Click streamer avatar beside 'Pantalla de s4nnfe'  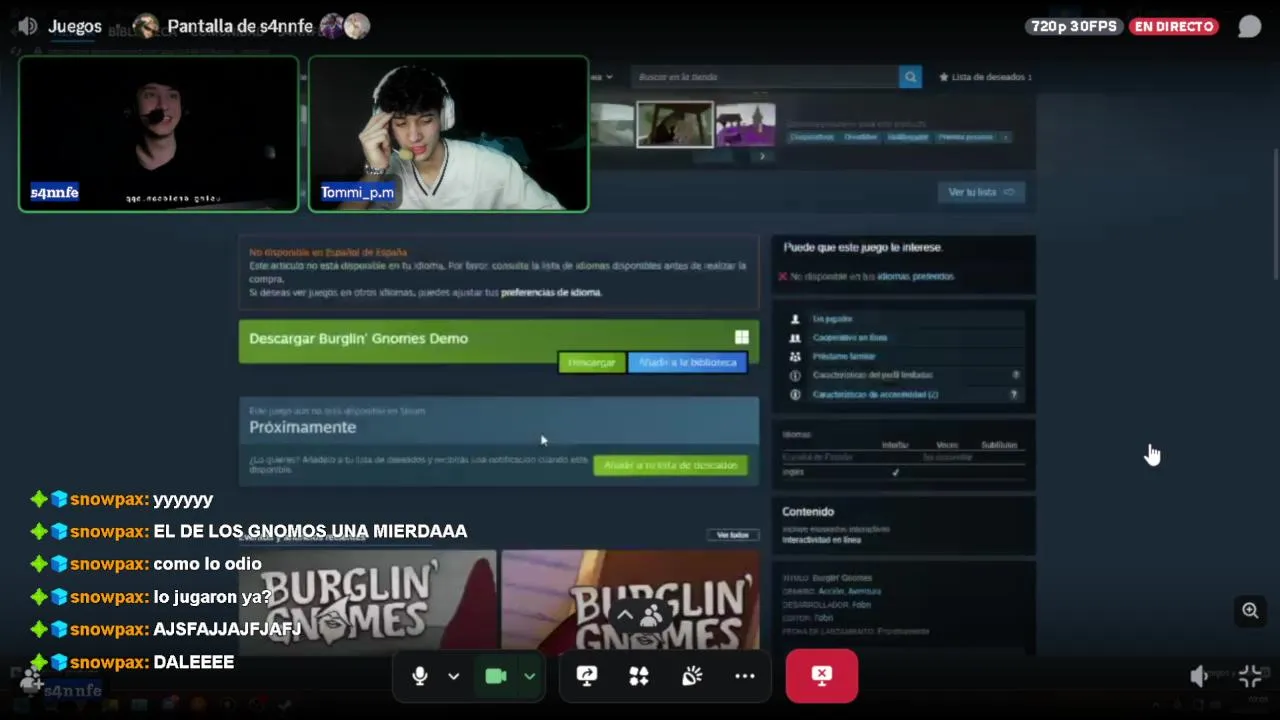(146, 27)
